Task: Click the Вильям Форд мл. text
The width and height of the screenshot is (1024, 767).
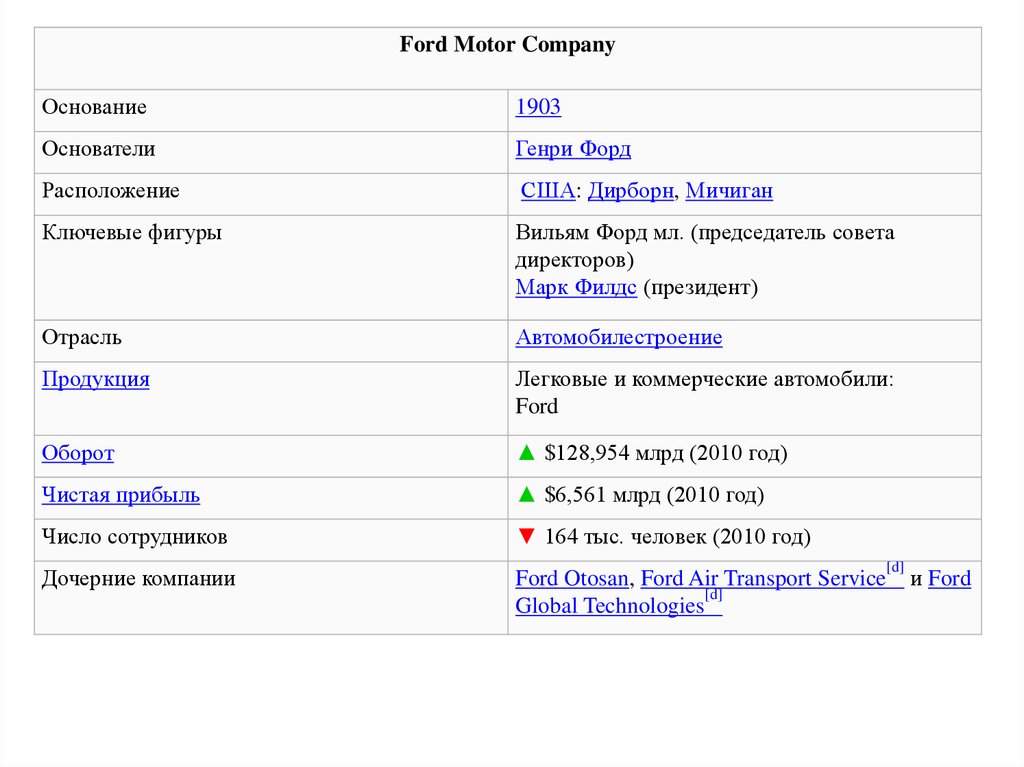Action: [x=600, y=233]
